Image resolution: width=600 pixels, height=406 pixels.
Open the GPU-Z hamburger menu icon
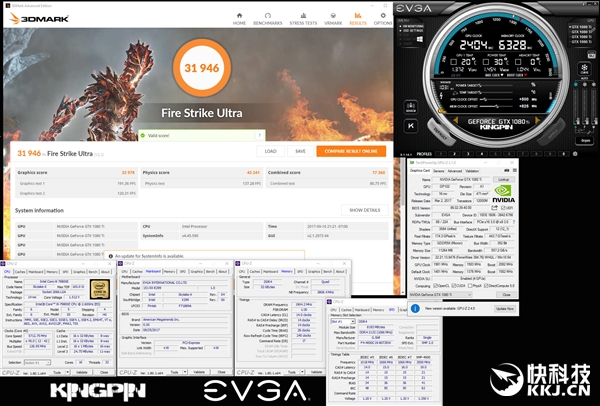coord(515,170)
